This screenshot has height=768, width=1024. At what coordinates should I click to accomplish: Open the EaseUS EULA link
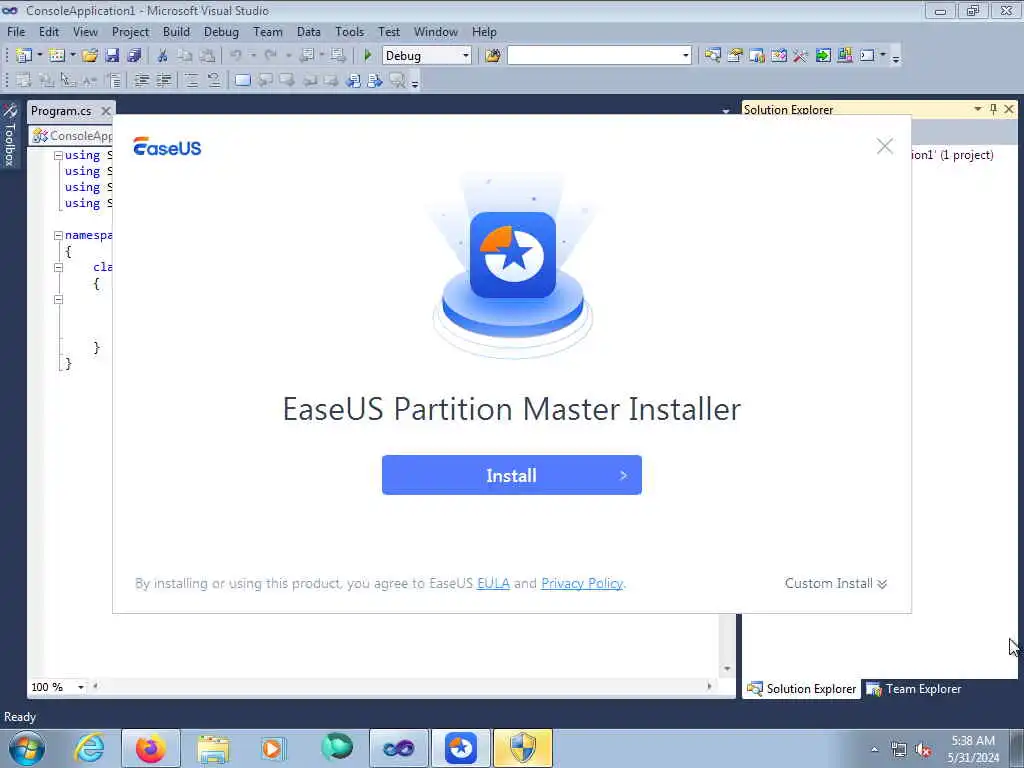click(x=493, y=583)
